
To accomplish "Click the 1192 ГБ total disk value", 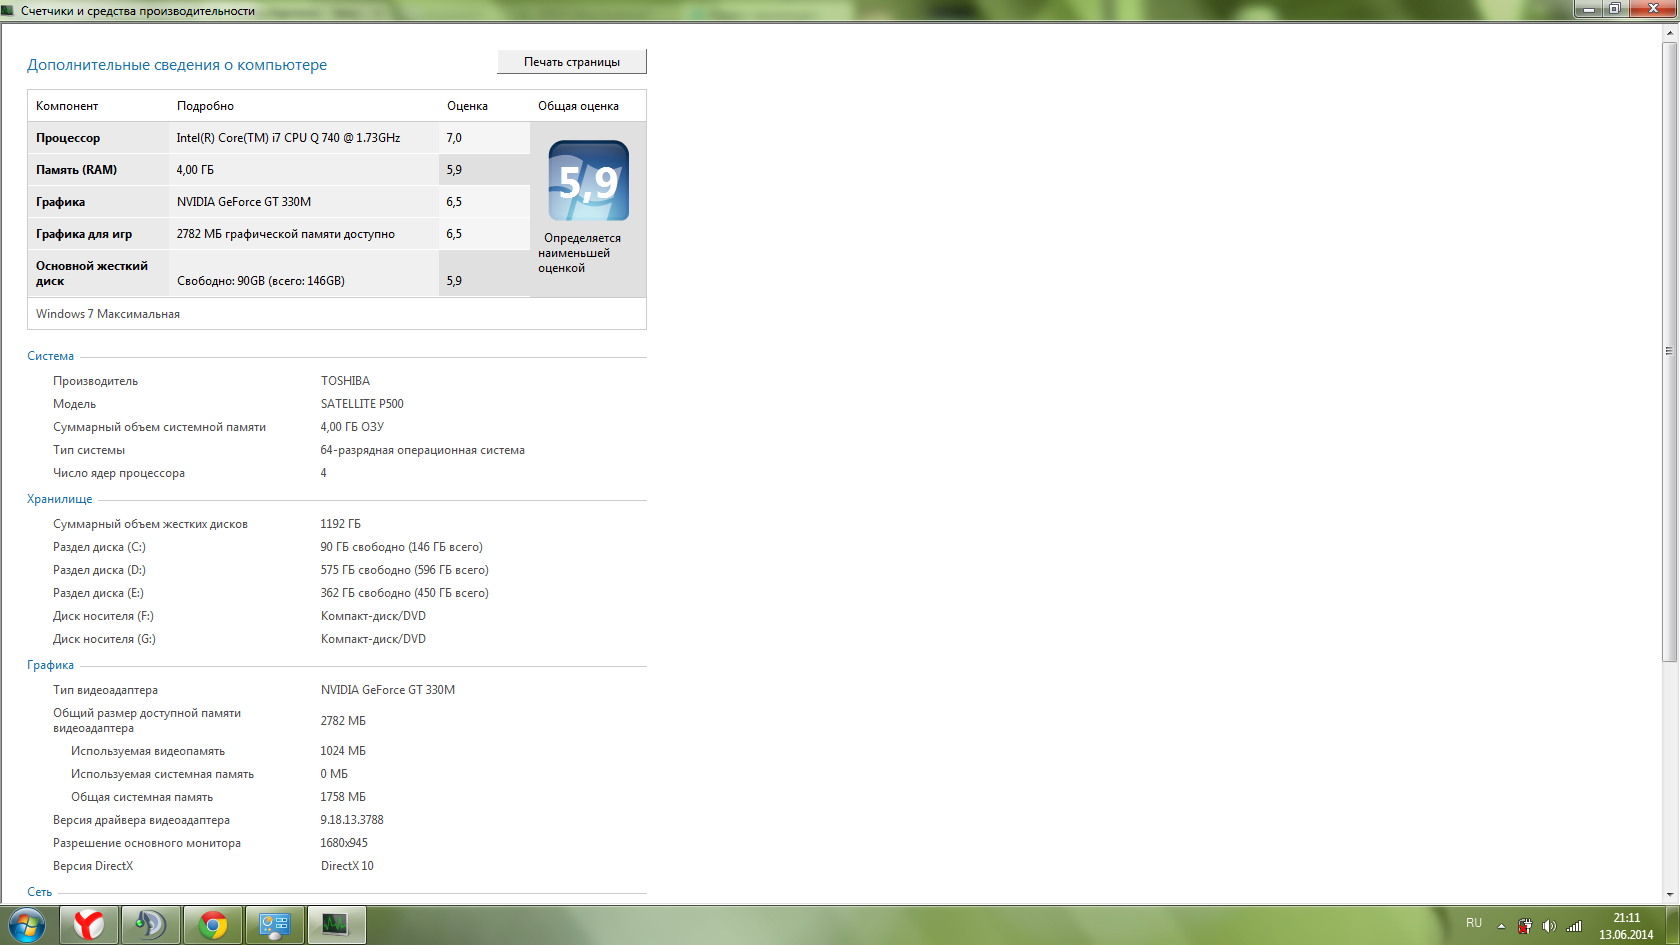I will pos(340,524).
